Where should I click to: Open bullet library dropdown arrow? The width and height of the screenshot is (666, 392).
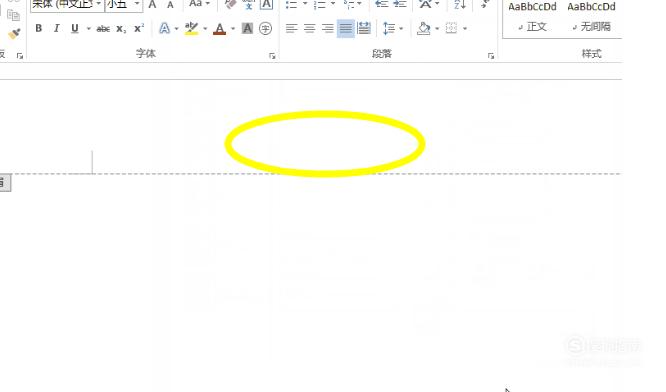[305, 4]
